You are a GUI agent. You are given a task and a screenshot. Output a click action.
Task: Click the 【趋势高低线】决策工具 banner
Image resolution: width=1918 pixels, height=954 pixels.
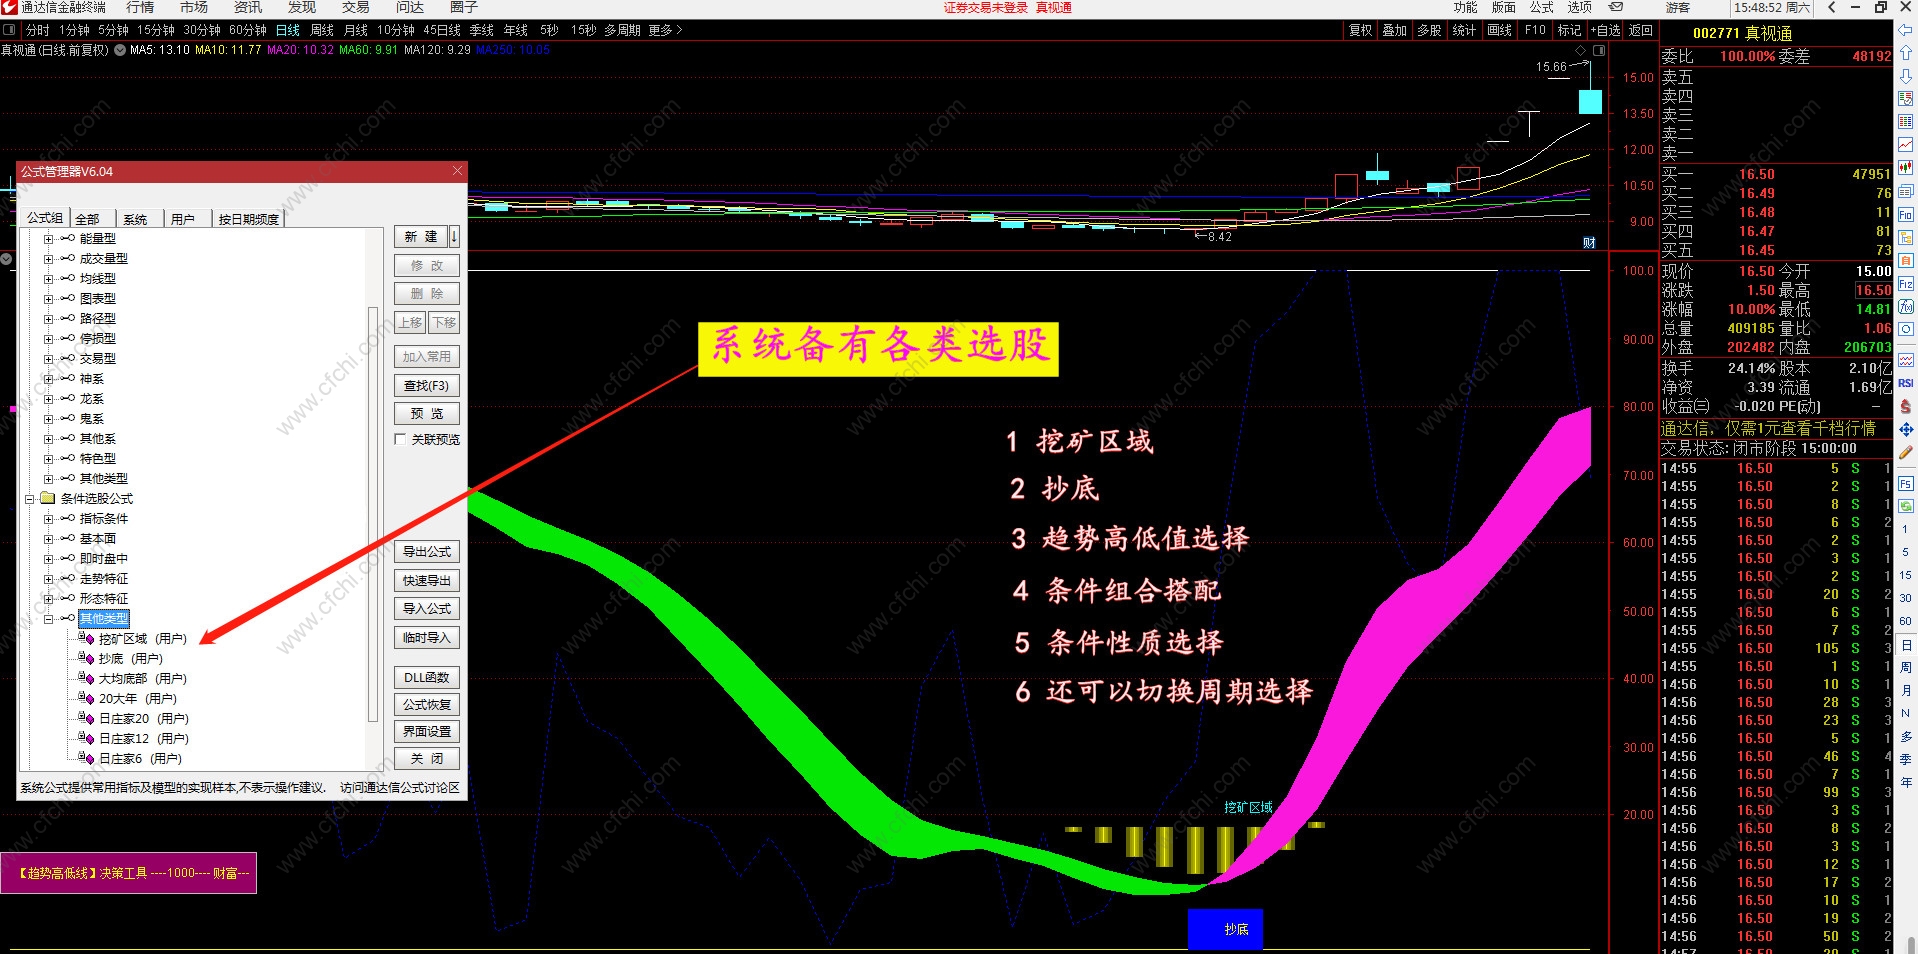tap(129, 873)
